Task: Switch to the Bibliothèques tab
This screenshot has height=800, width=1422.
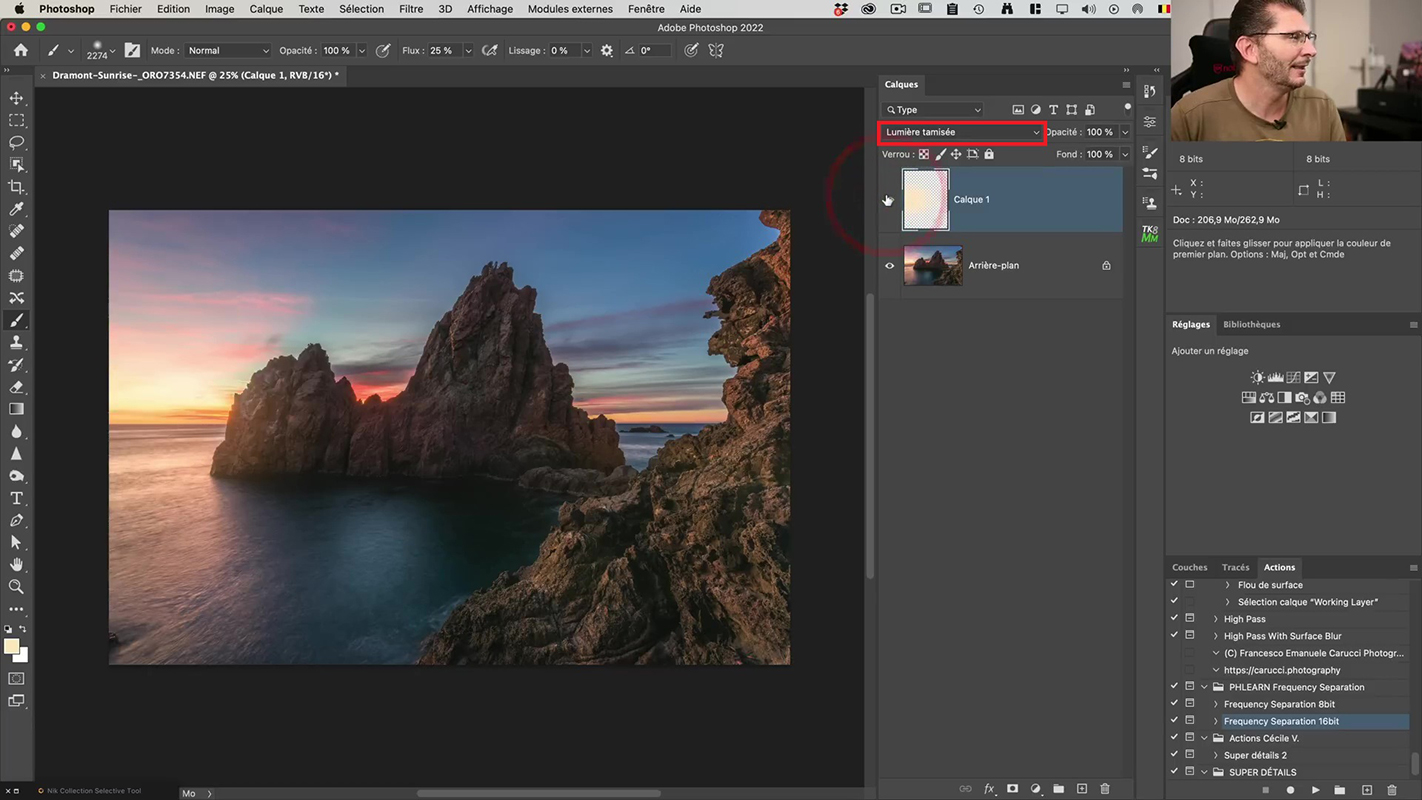Action: pos(1251,324)
